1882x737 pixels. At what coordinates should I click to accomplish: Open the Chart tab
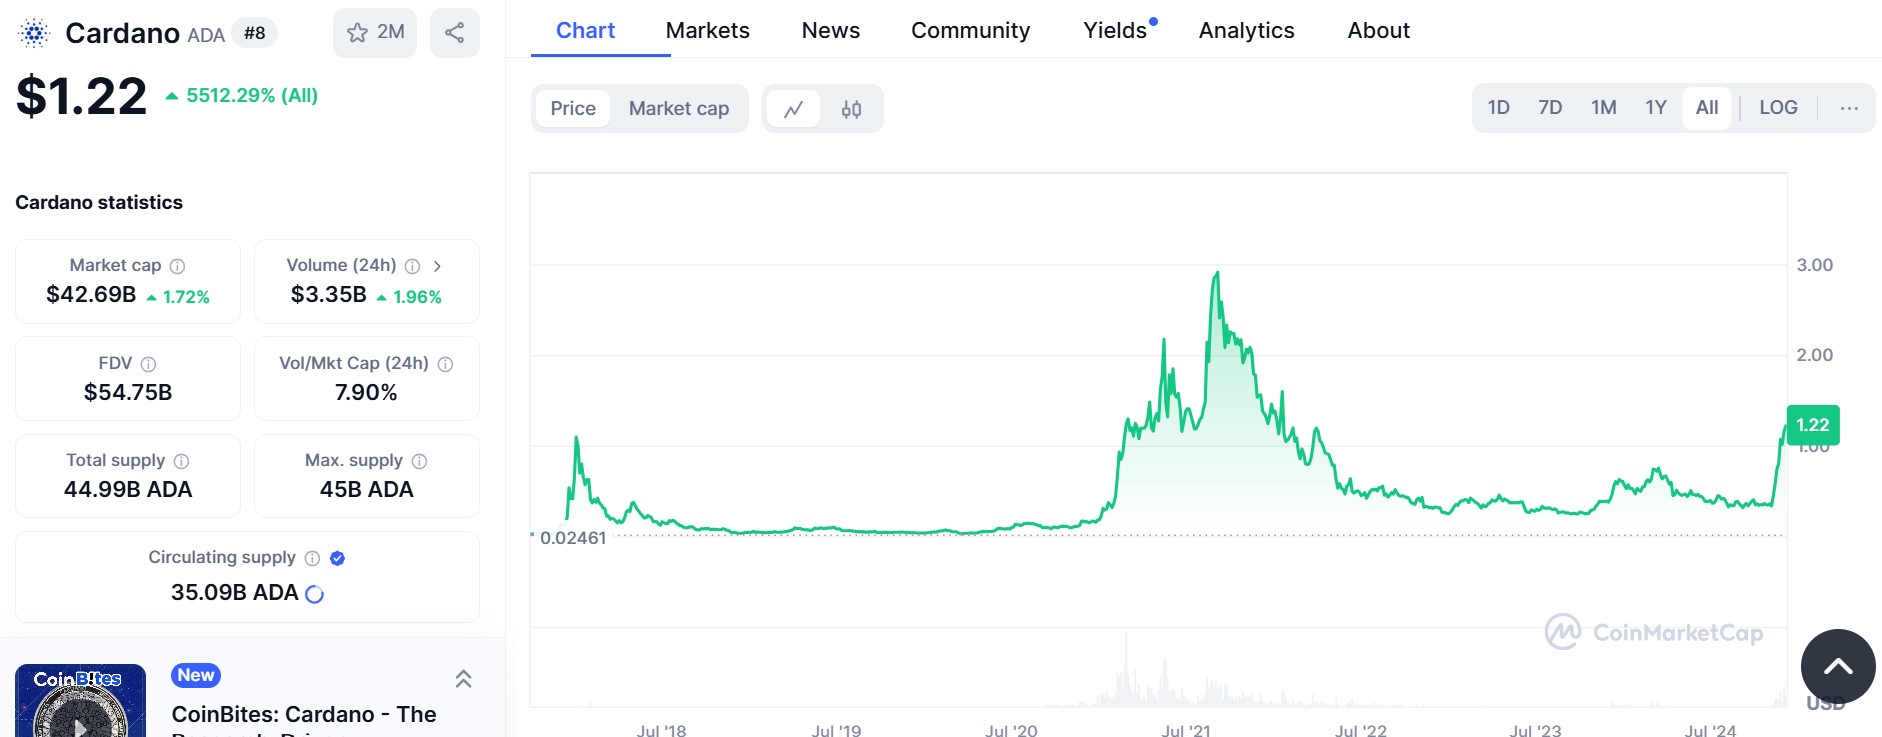click(586, 30)
